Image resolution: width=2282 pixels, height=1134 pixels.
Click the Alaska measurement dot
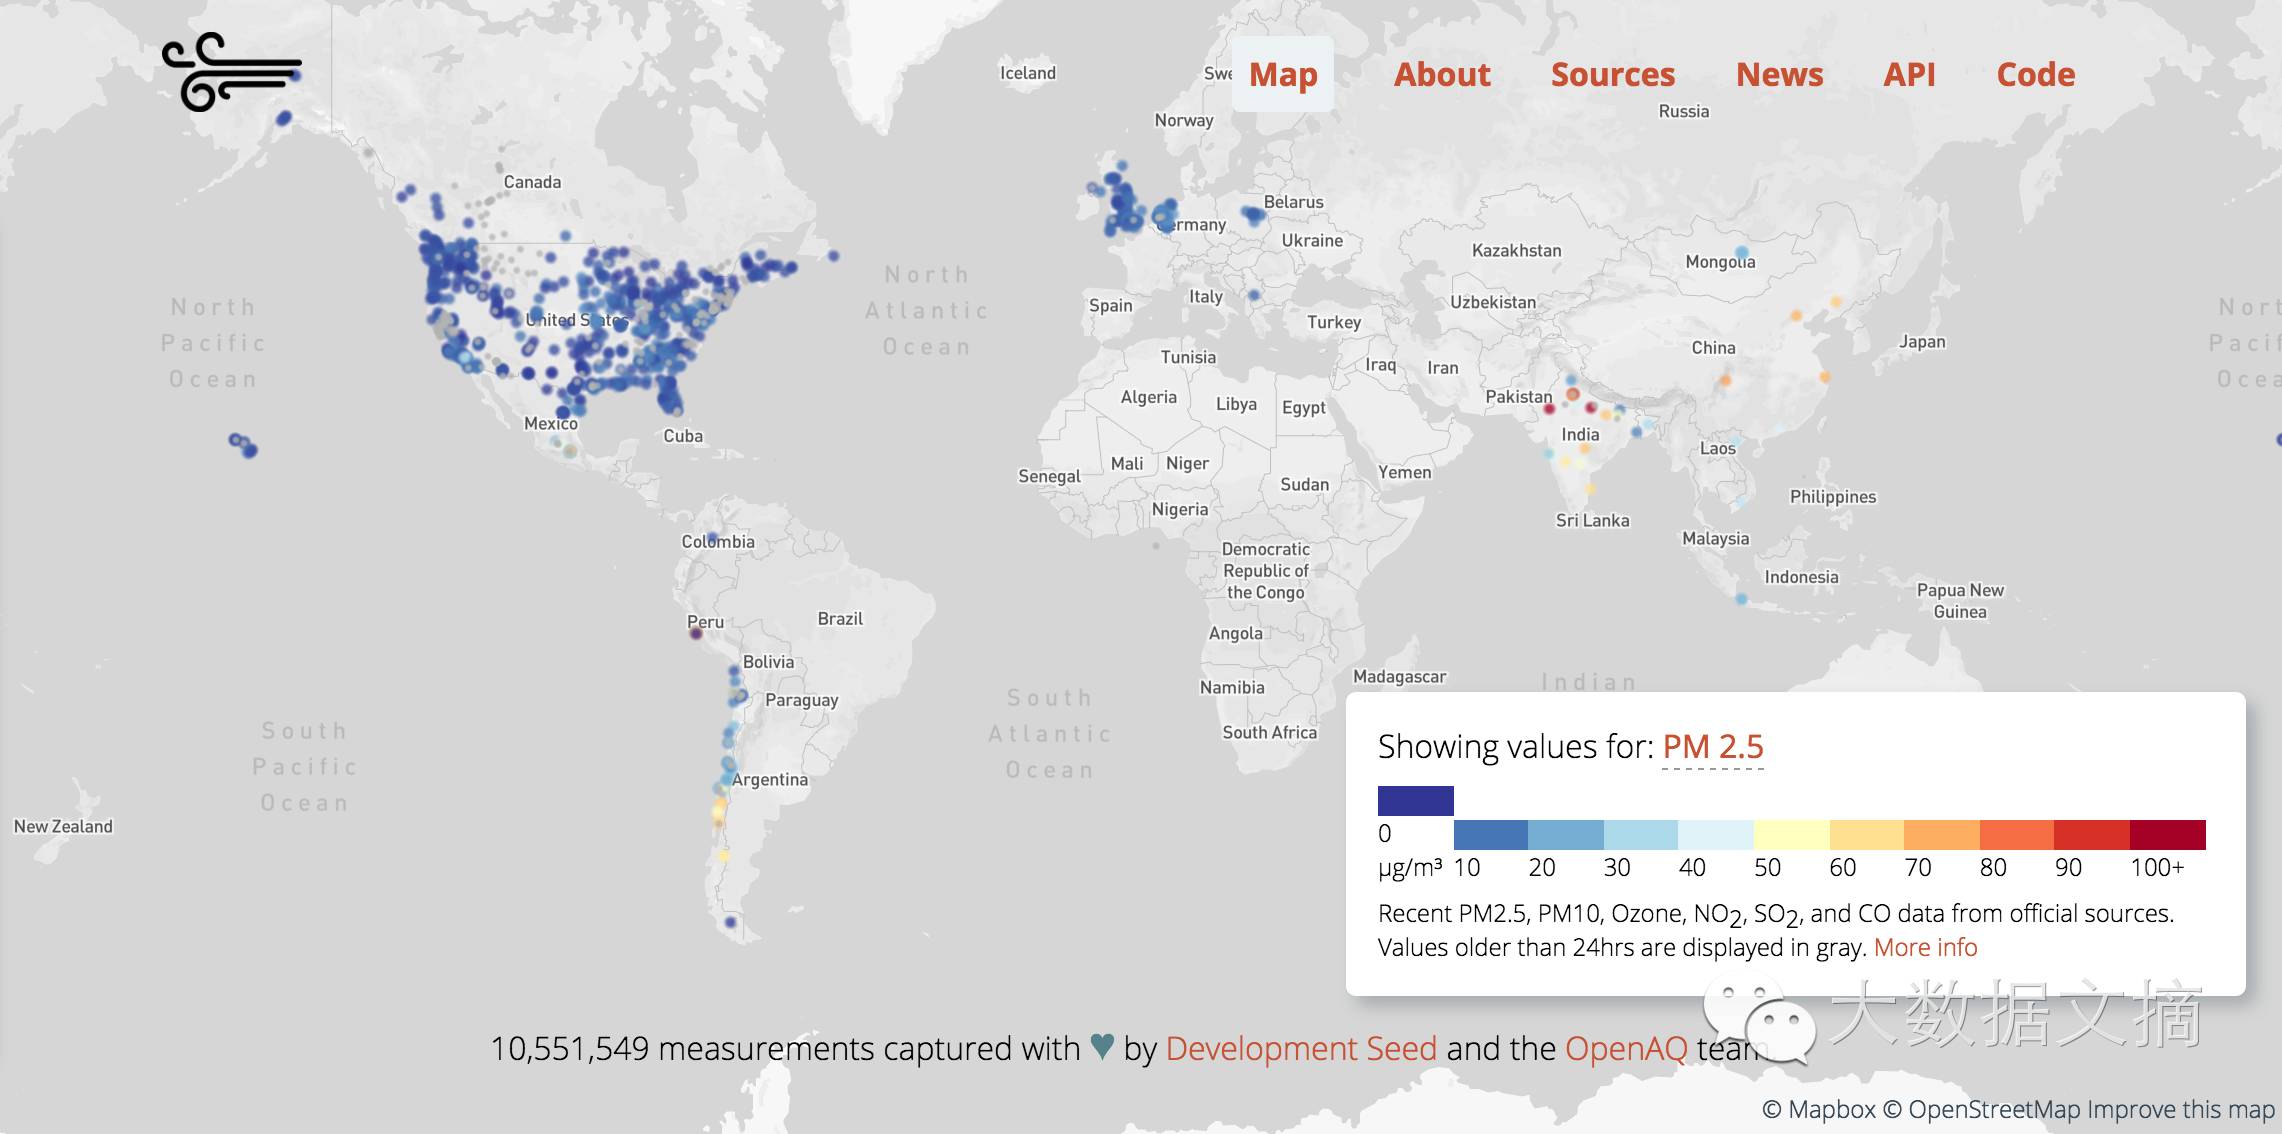(x=284, y=118)
